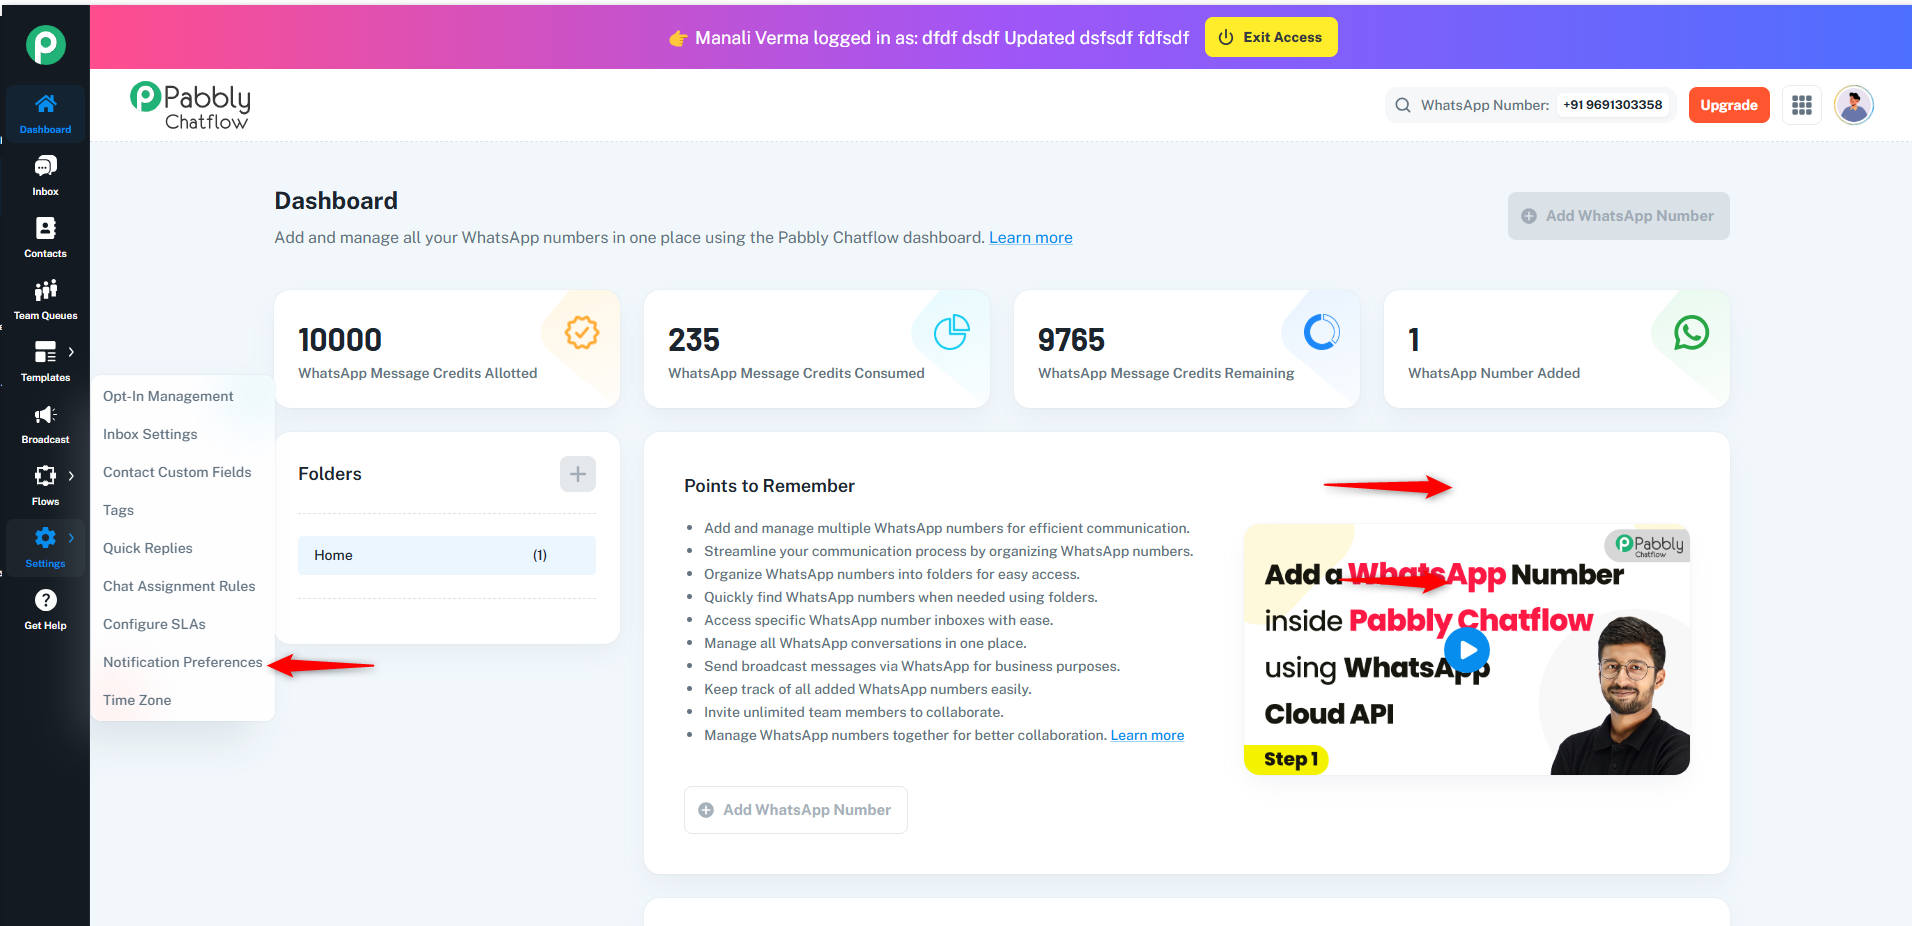Click the 10000 credits allotted value
Image resolution: width=1912 pixels, height=926 pixels.
click(x=340, y=340)
